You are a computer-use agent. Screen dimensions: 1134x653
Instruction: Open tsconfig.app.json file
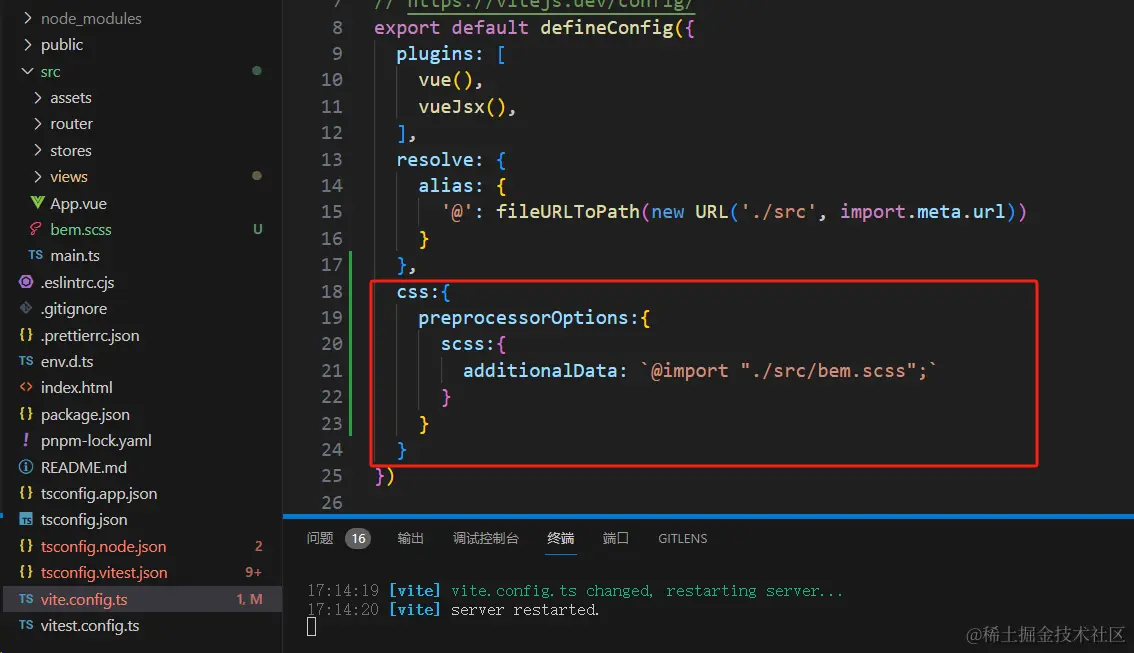[x=99, y=493]
